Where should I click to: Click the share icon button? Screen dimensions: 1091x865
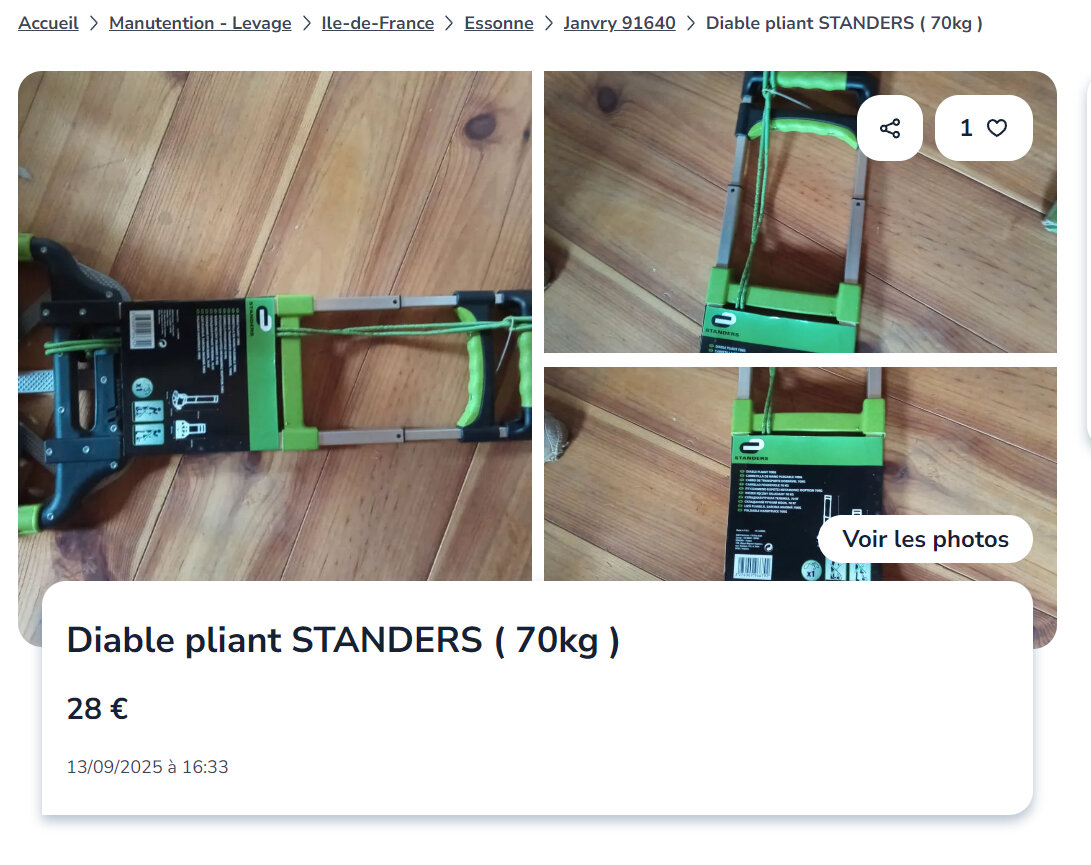[890, 128]
